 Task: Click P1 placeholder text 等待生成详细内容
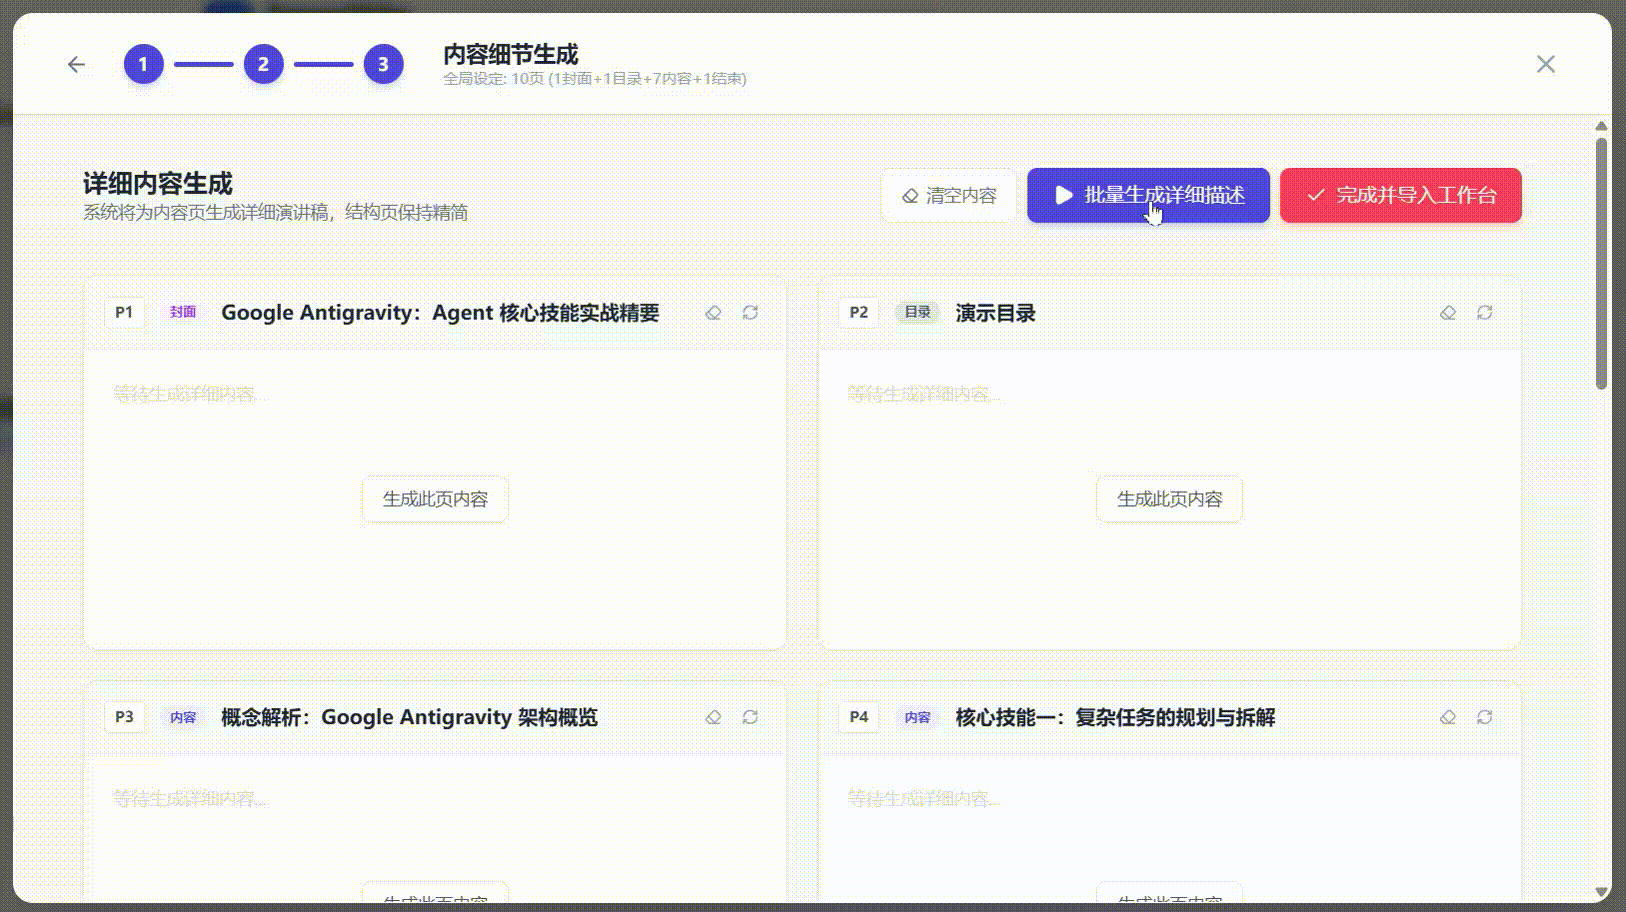[x=190, y=394]
